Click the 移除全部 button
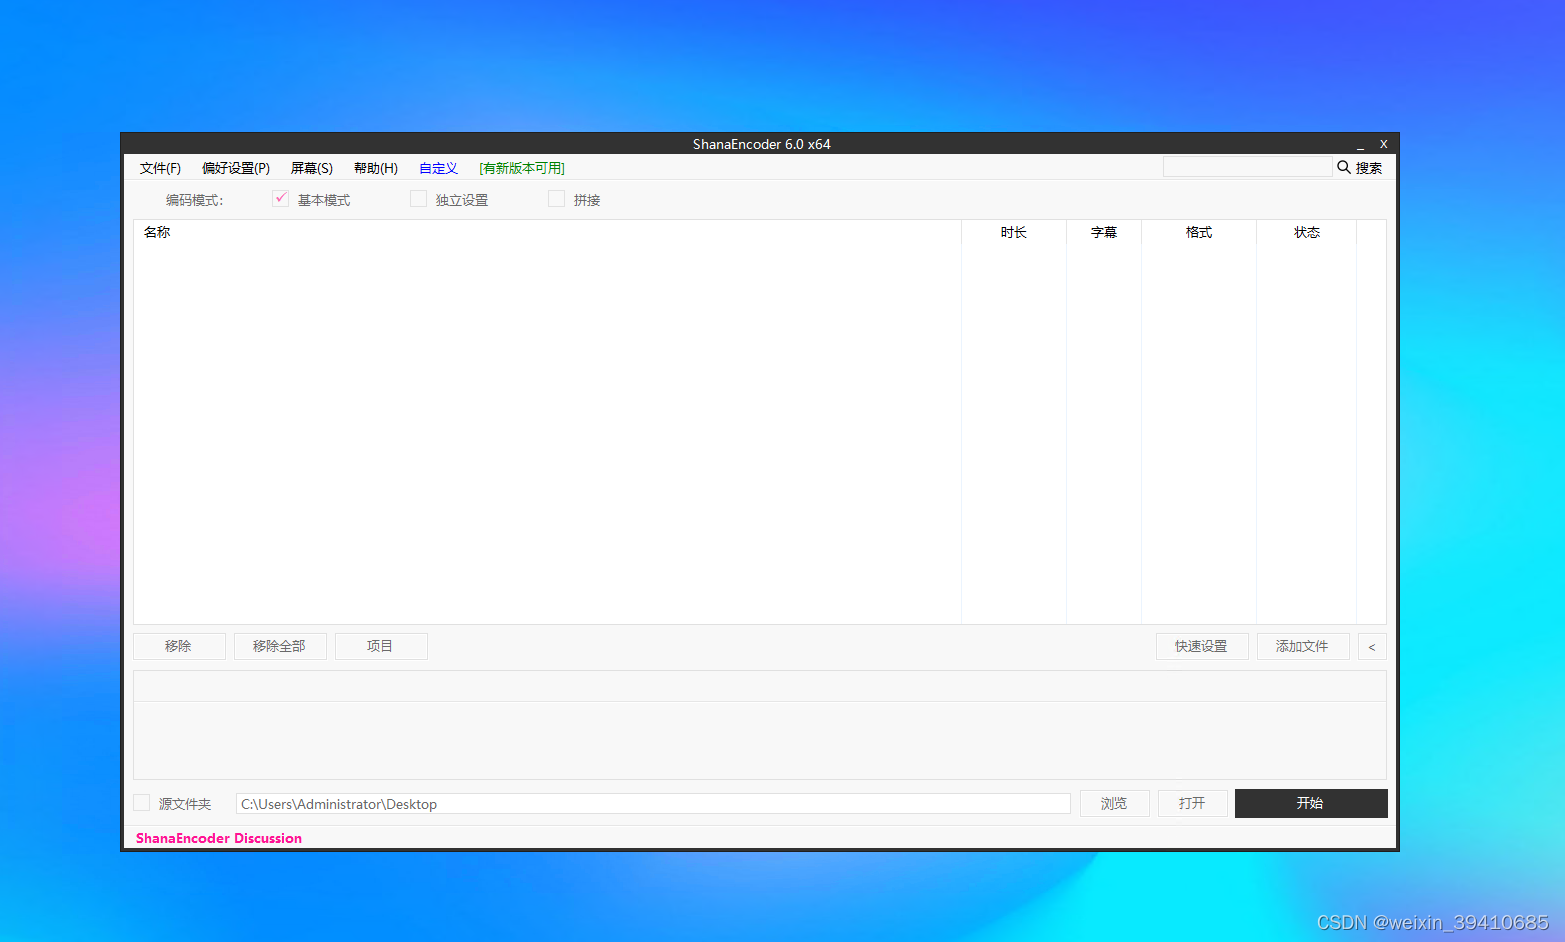Viewport: 1565px width, 942px height. coord(280,646)
